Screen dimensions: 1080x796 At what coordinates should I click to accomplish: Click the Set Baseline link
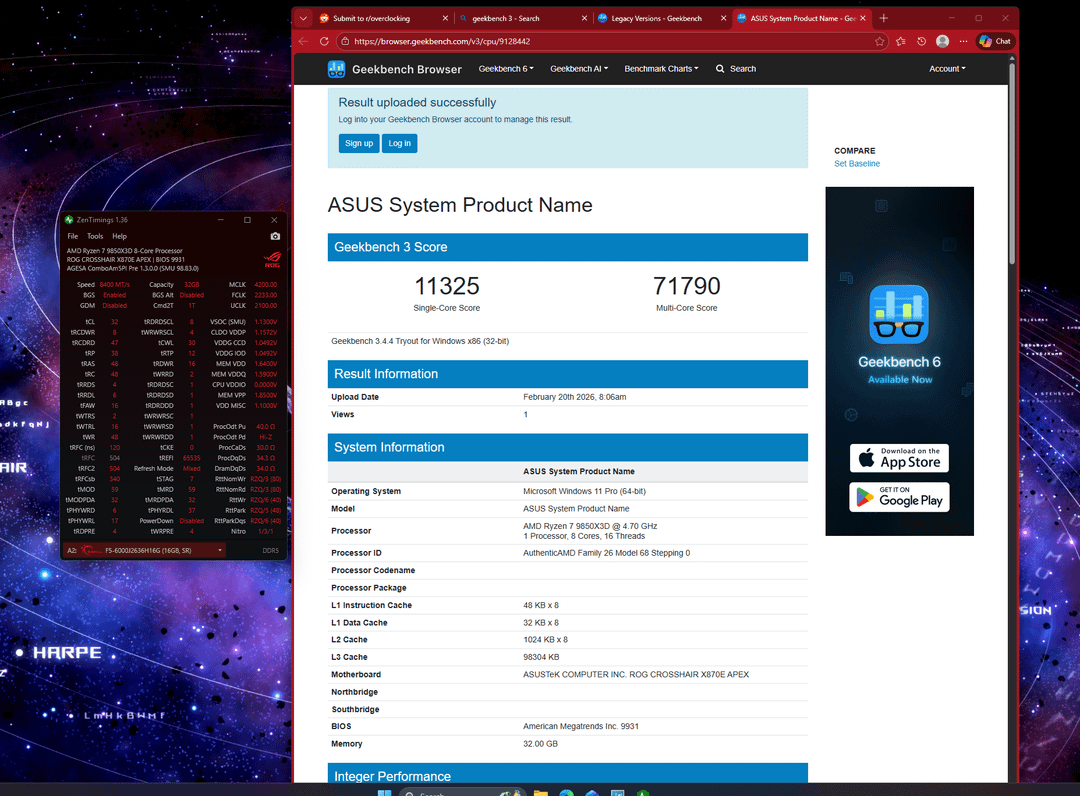click(857, 164)
